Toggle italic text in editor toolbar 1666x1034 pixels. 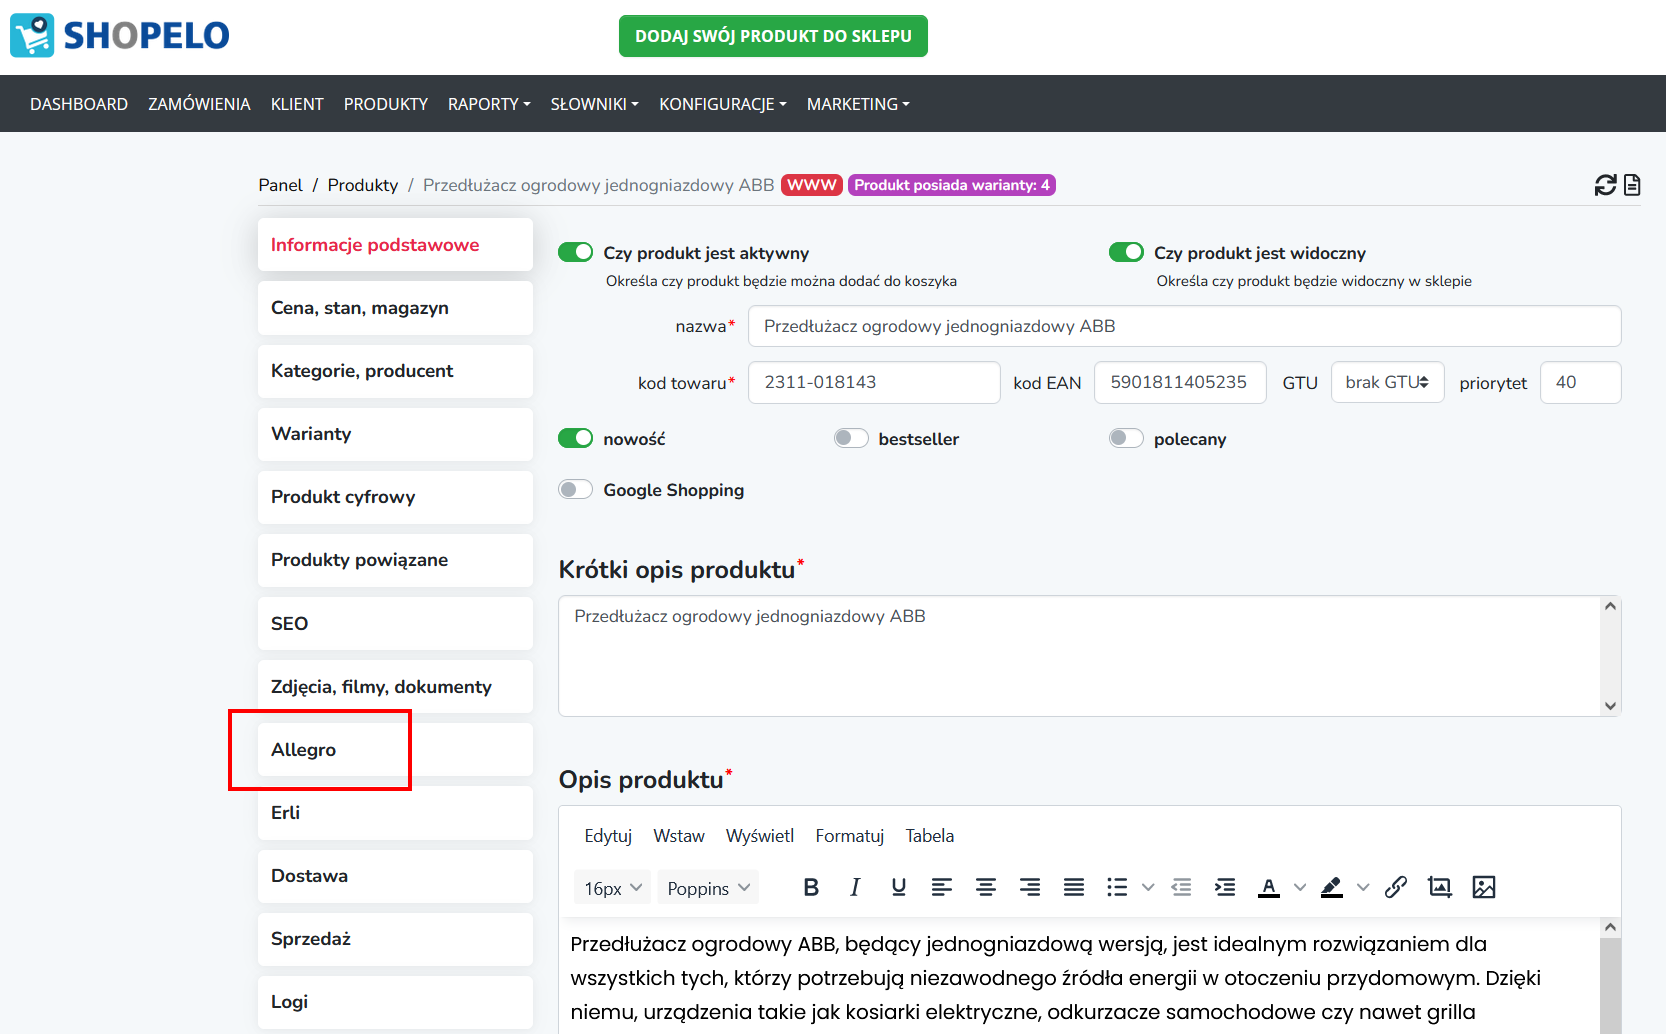pos(855,887)
